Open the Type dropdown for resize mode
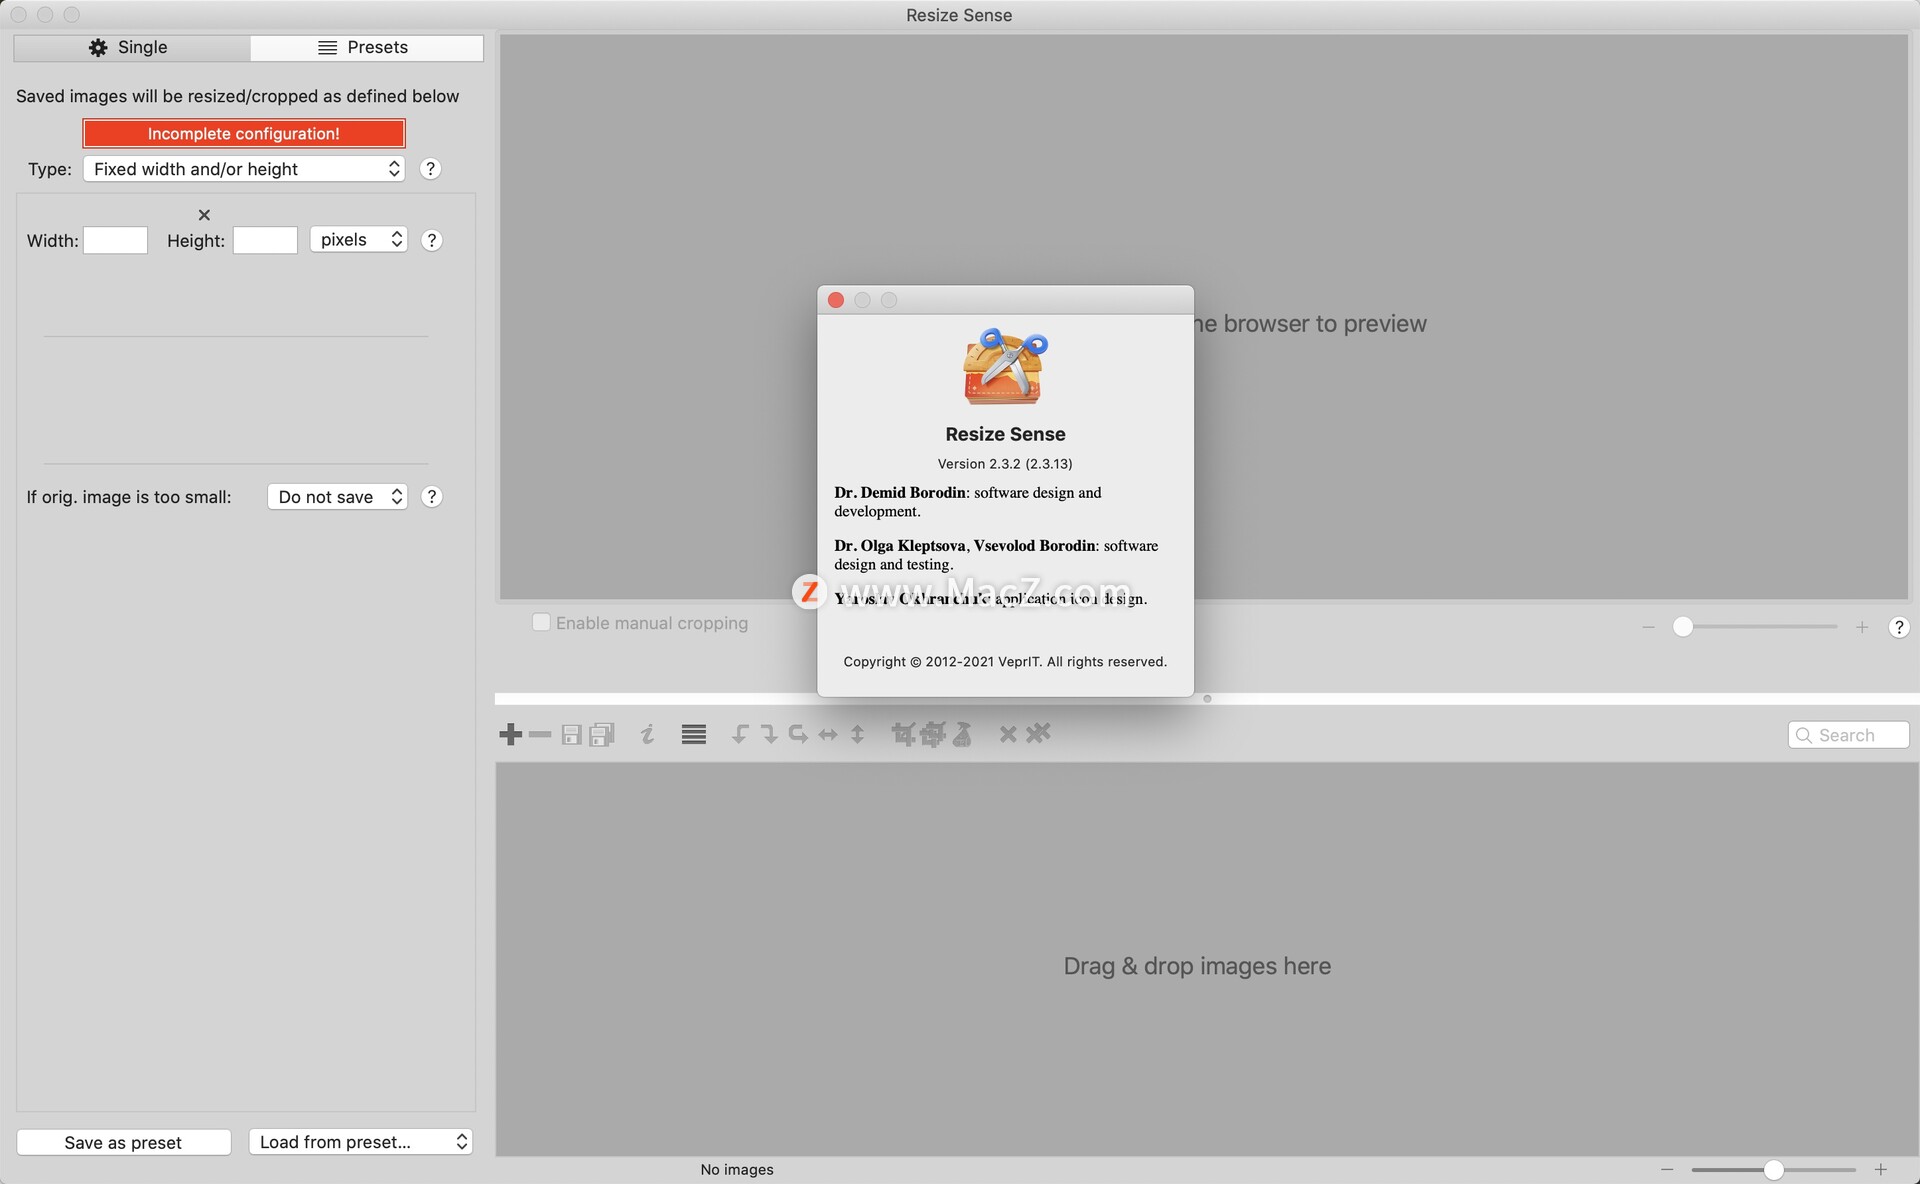Viewport: 1920px width, 1184px height. pos(244,169)
